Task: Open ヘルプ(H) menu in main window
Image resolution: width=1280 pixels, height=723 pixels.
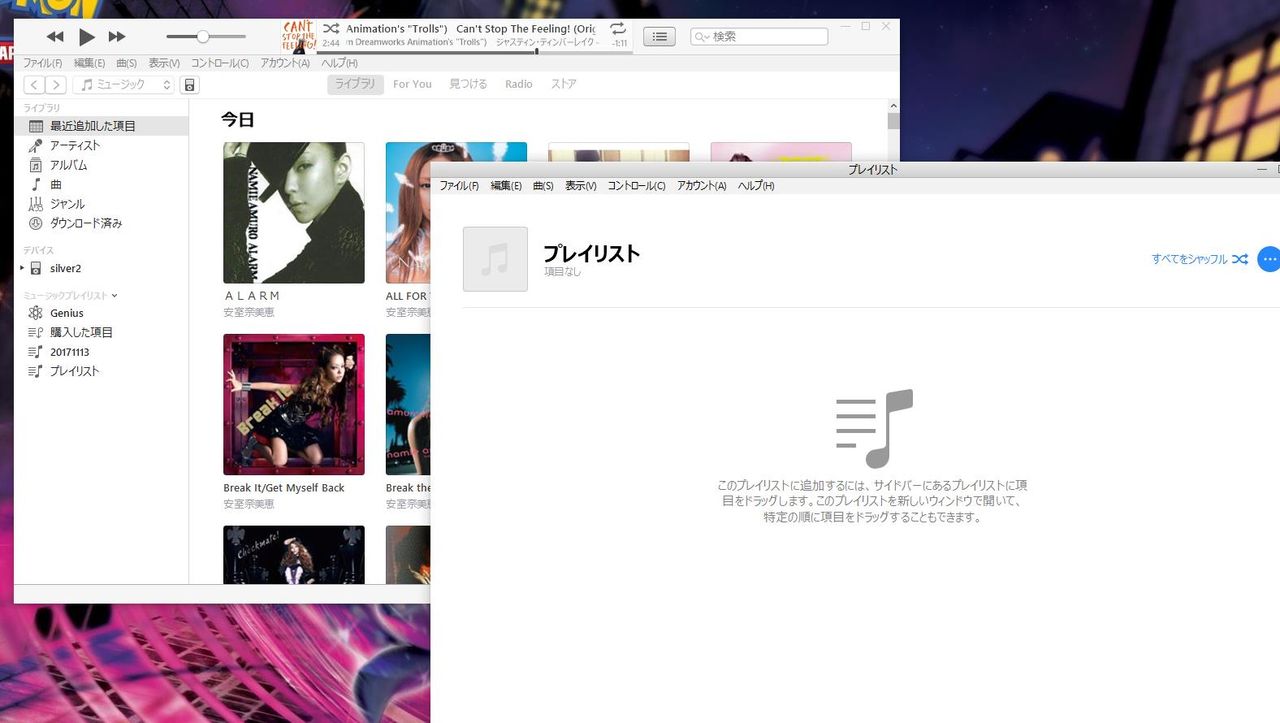Action: [339, 63]
